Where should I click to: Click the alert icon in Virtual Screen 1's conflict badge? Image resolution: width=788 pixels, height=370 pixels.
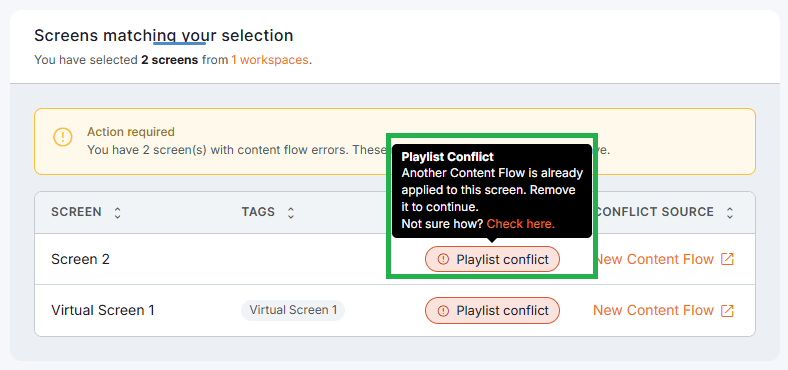443,311
